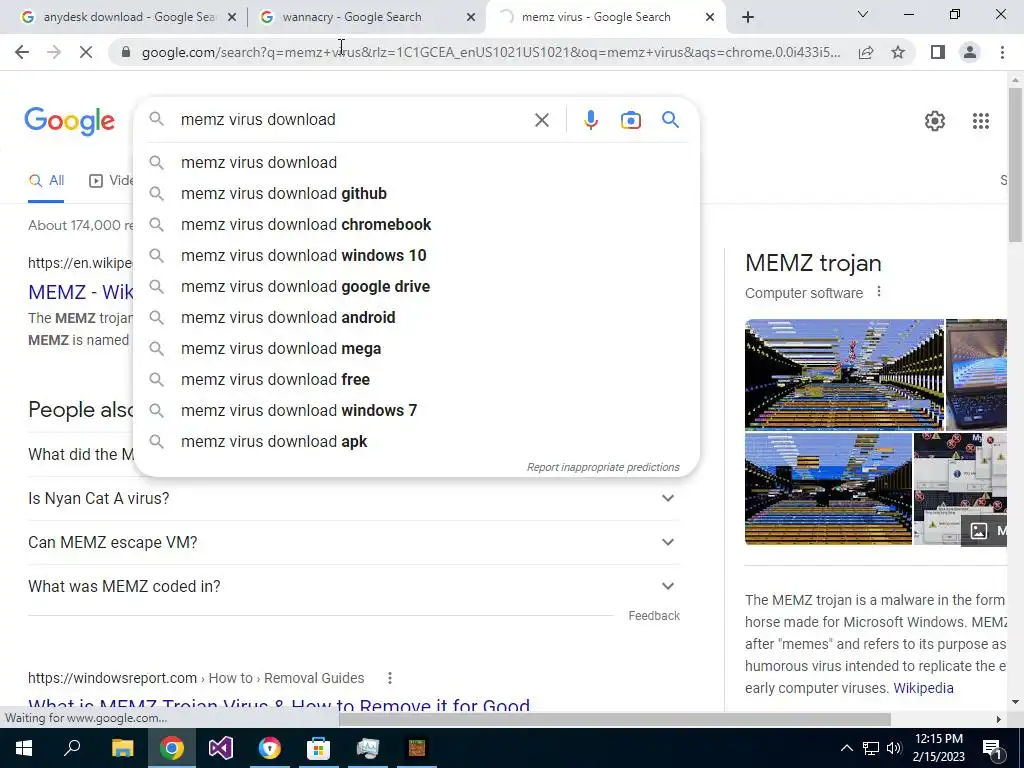This screenshot has width=1024, height=768.
Task: Open Microsoft Store from taskbar
Action: [x=319, y=748]
